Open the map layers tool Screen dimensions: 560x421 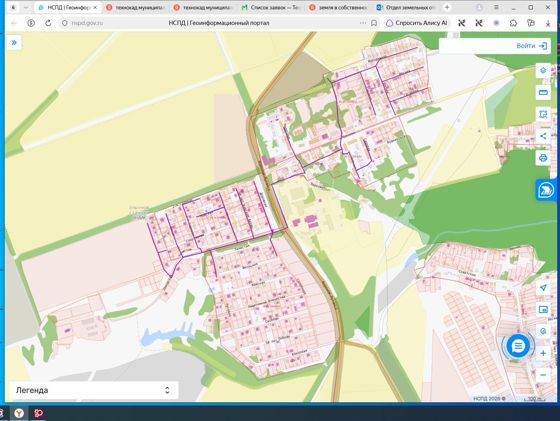coord(543,70)
